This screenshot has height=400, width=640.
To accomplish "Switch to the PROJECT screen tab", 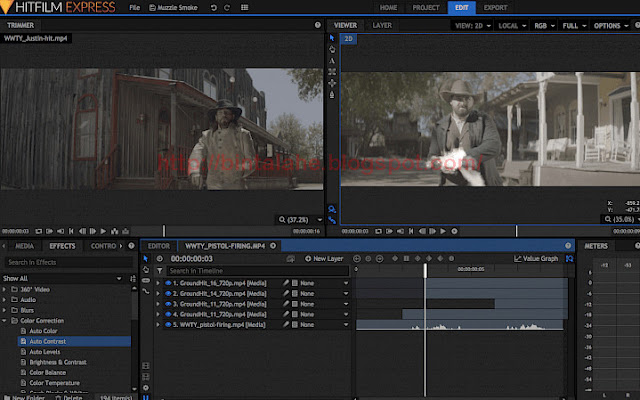I will [x=426, y=7].
